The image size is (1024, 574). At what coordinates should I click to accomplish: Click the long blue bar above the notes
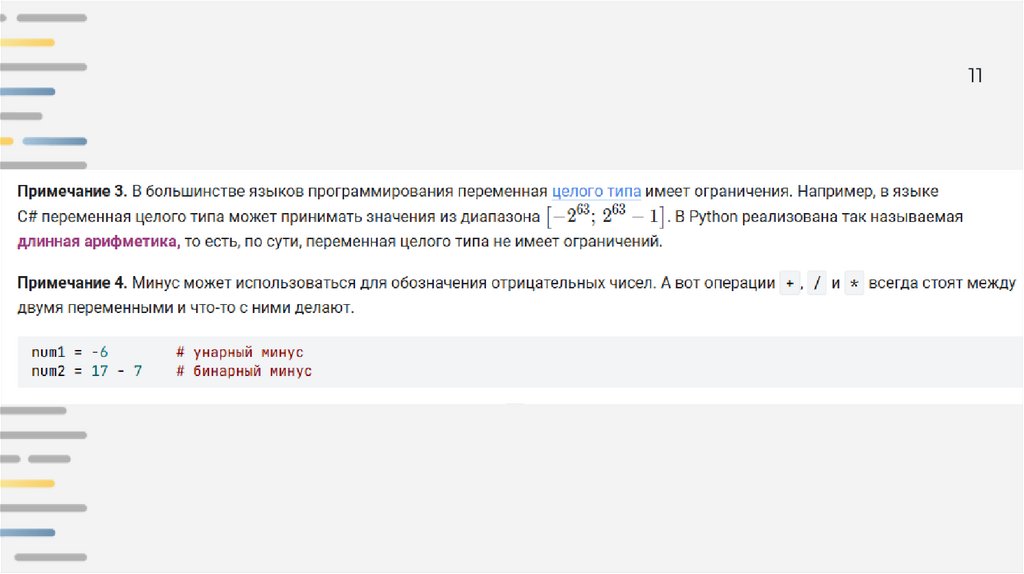coord(56,141)
